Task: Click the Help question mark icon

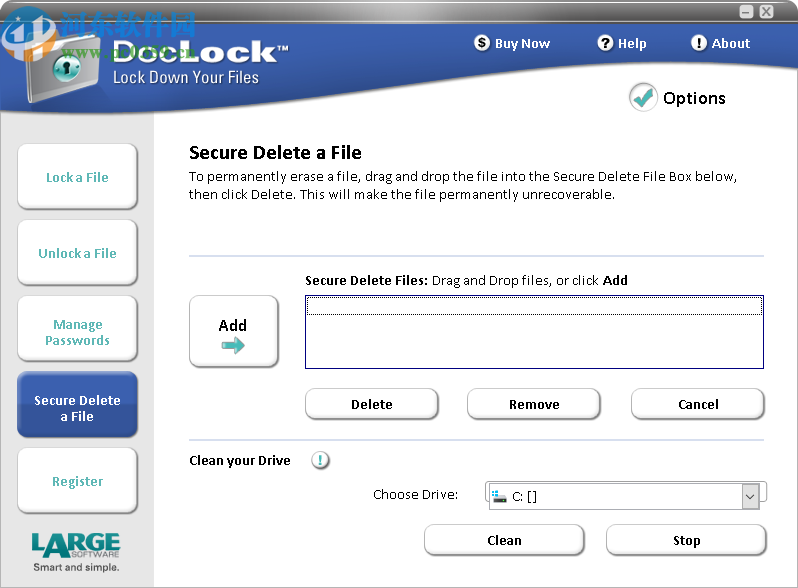Action: tap(606, 43)
